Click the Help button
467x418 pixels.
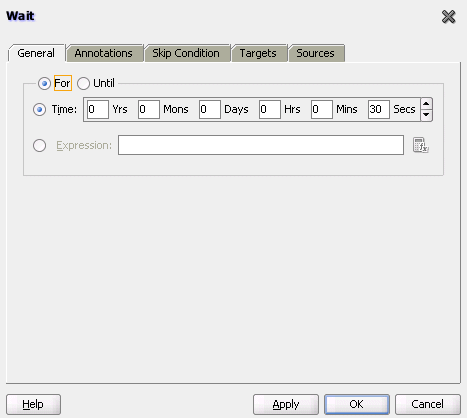tap(33, 404)
